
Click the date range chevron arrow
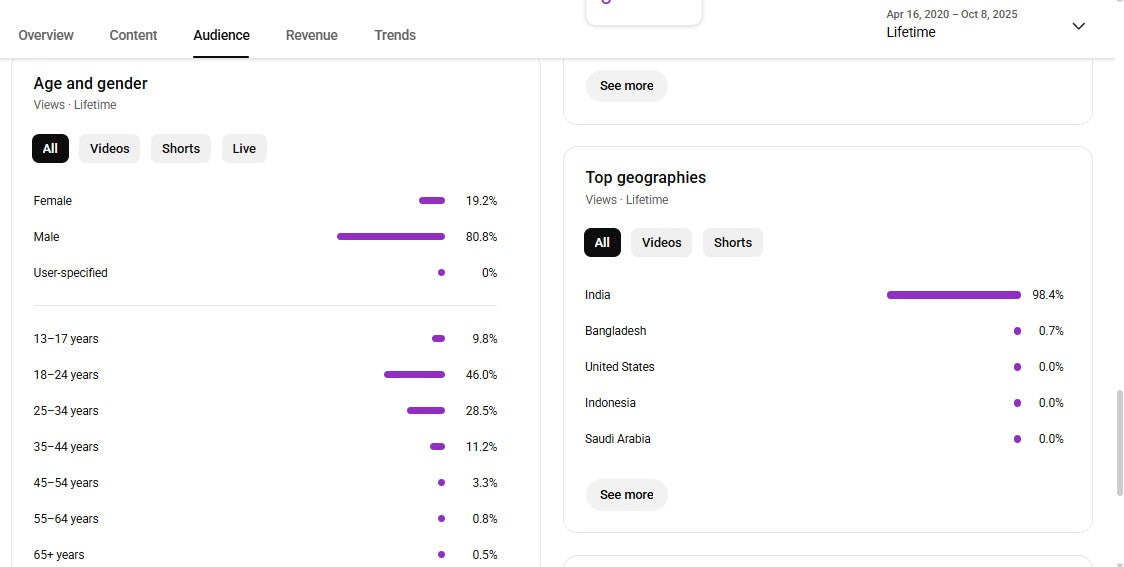[x=1078, y=26]
